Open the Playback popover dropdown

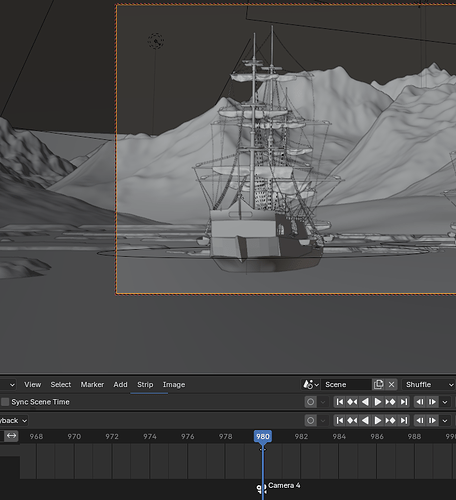coord(13,421)
